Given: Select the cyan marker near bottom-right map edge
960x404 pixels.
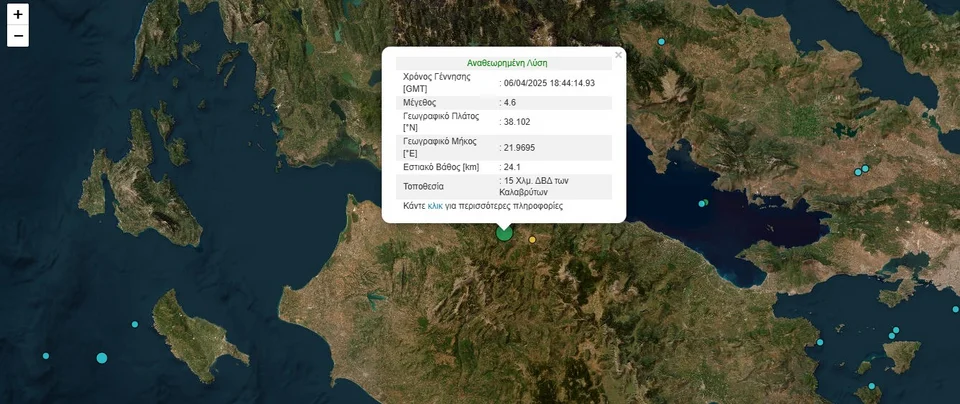Looking at the screenshot, I should (872, 386).
